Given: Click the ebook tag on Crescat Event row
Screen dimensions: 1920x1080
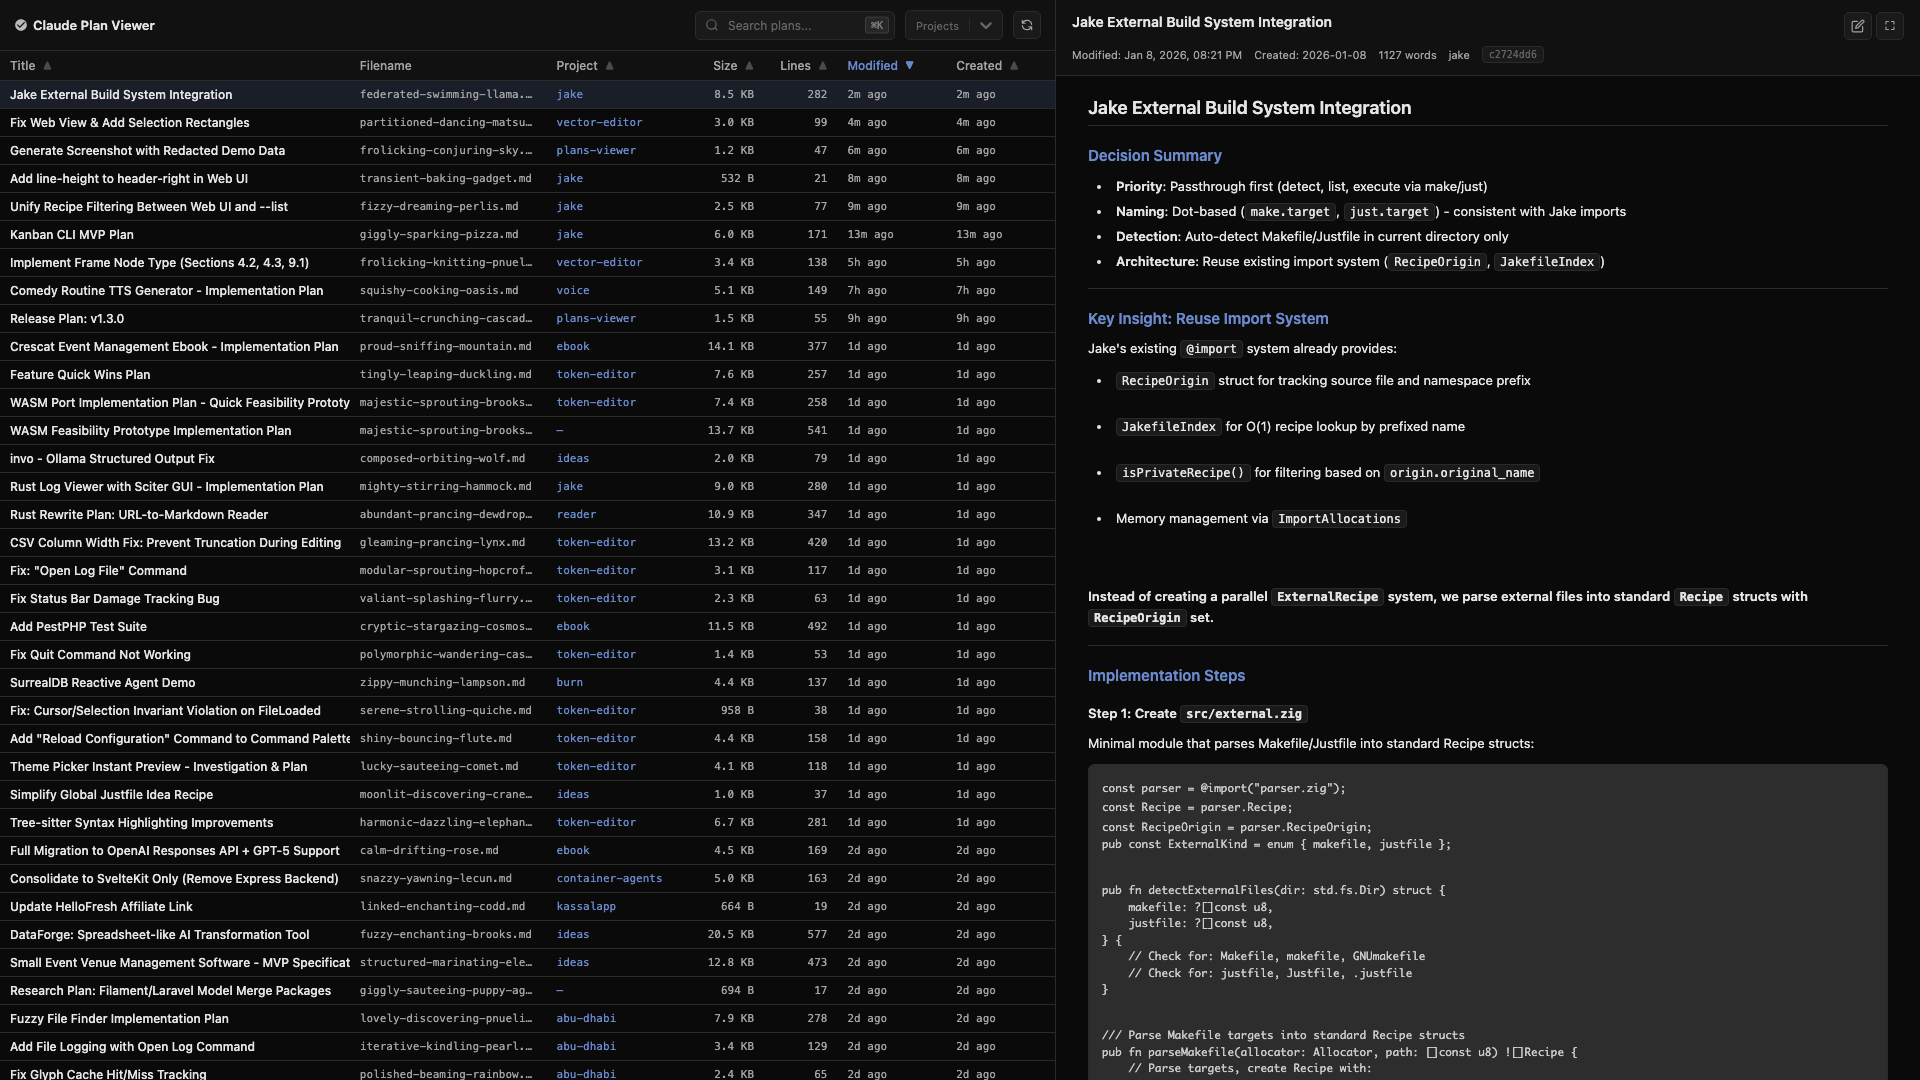Looking at the screenshot, I should click(573, 346).
